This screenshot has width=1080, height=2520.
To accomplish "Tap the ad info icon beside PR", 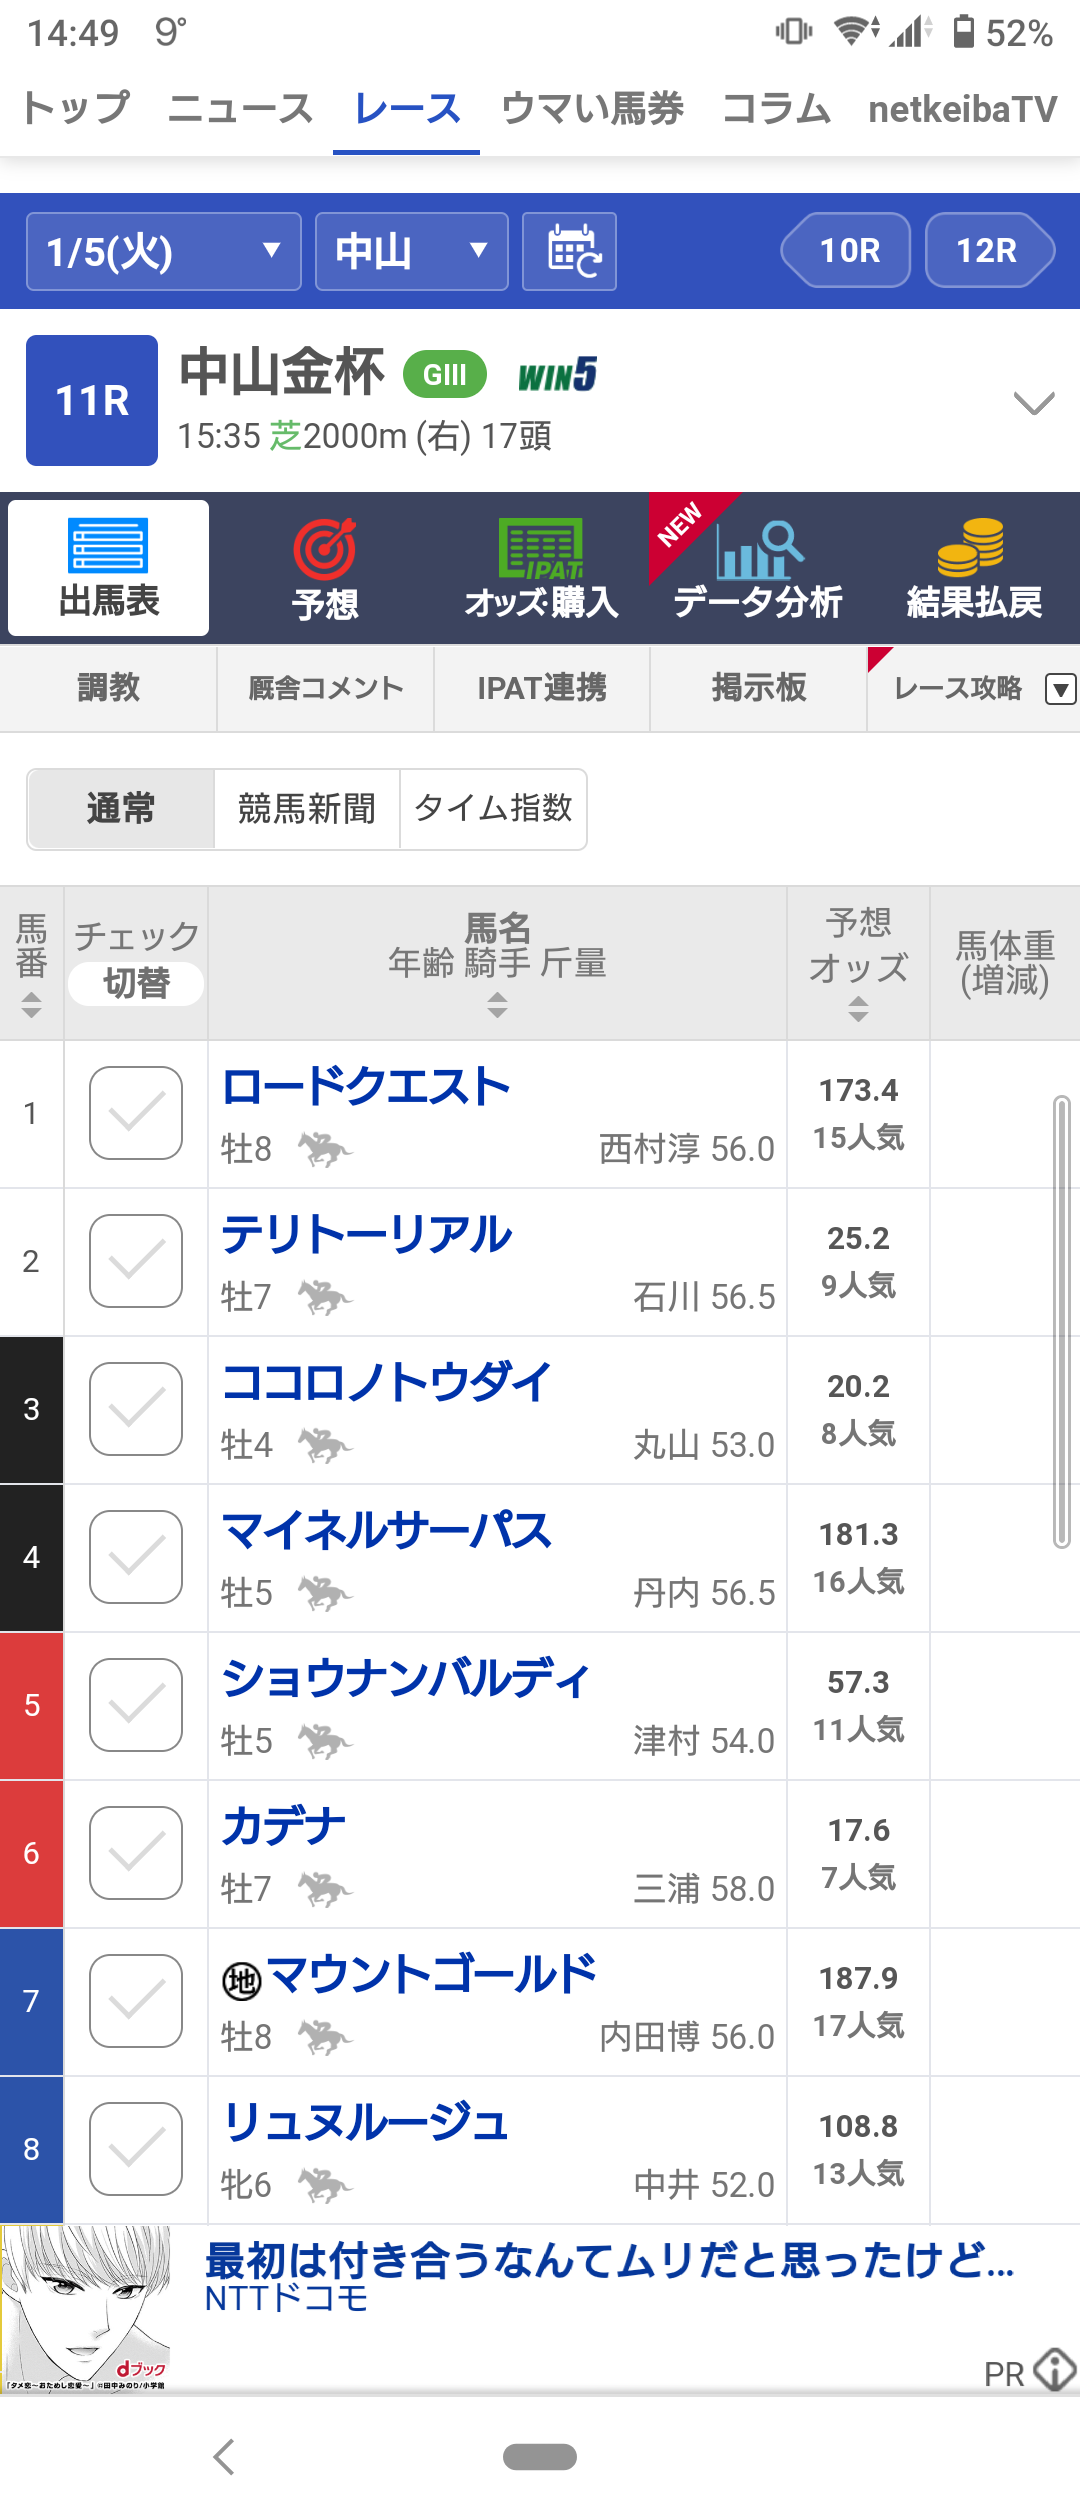I will [1055, 2369].
